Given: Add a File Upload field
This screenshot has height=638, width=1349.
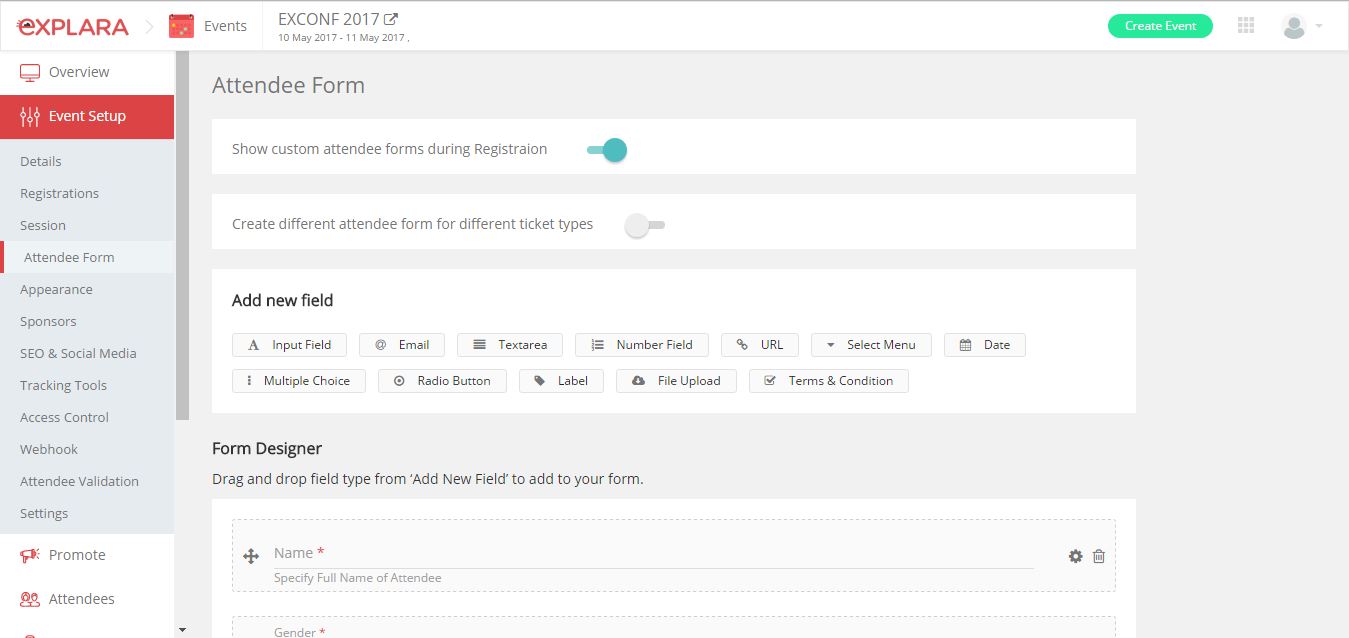Looking at the screenshot, I should (x=676, y=381).
